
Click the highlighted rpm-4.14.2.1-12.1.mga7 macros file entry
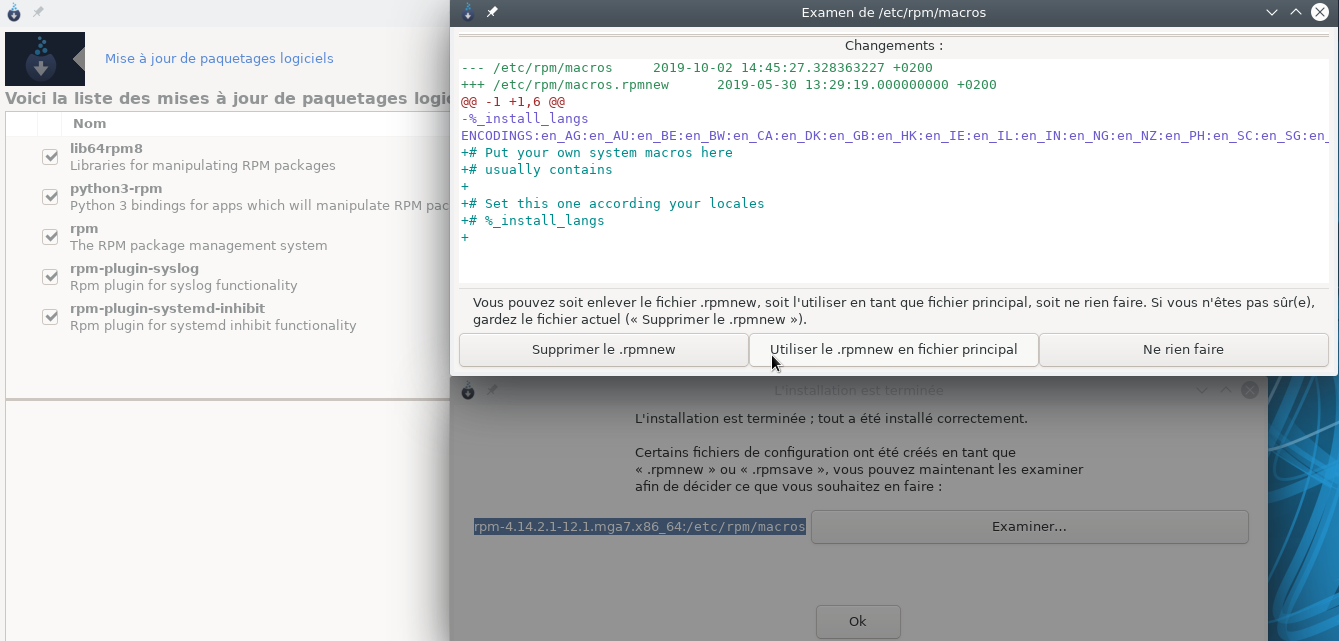[640, 527]
